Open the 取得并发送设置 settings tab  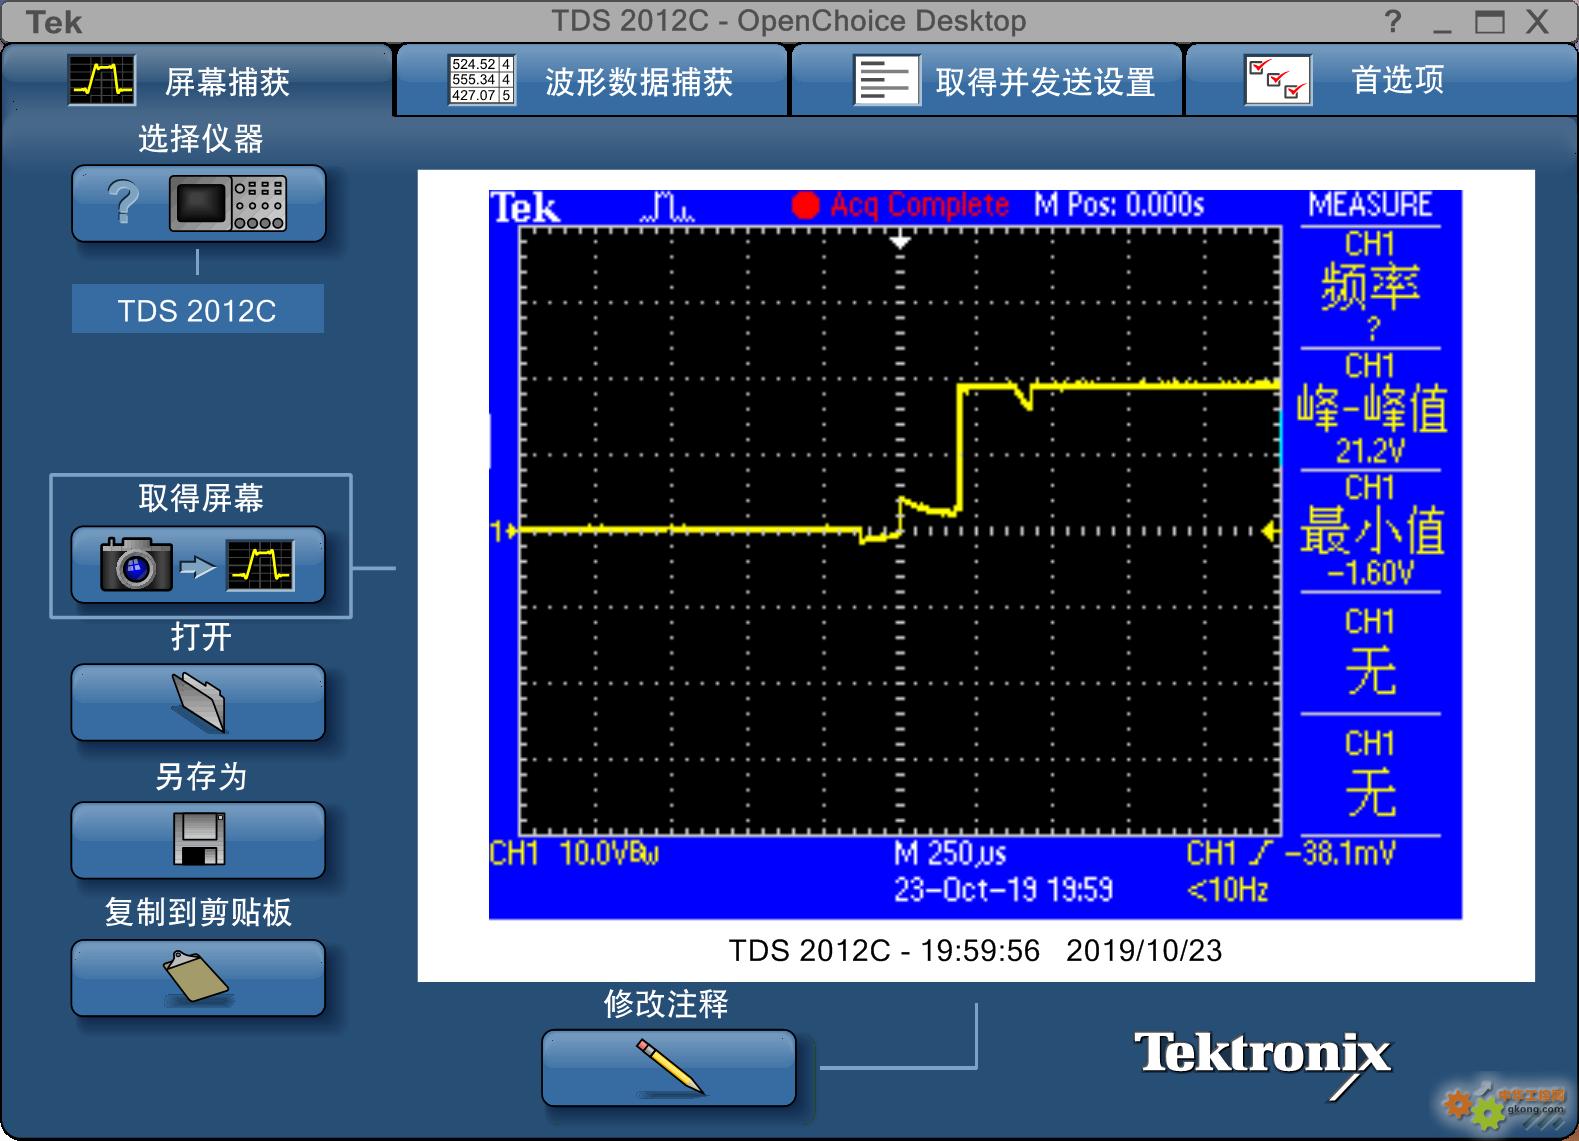pos(987,81)
